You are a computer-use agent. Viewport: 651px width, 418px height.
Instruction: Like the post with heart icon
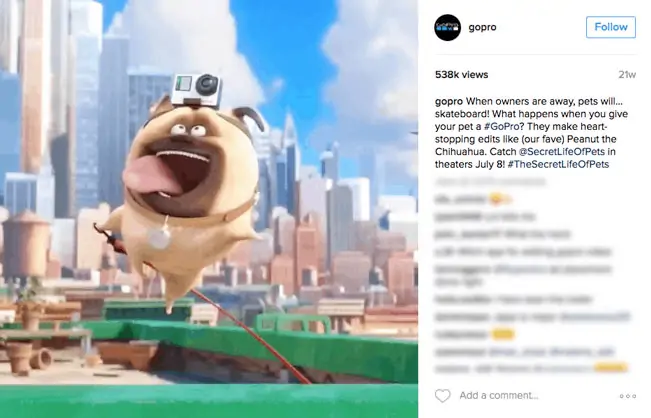click(x=443, y=395)
